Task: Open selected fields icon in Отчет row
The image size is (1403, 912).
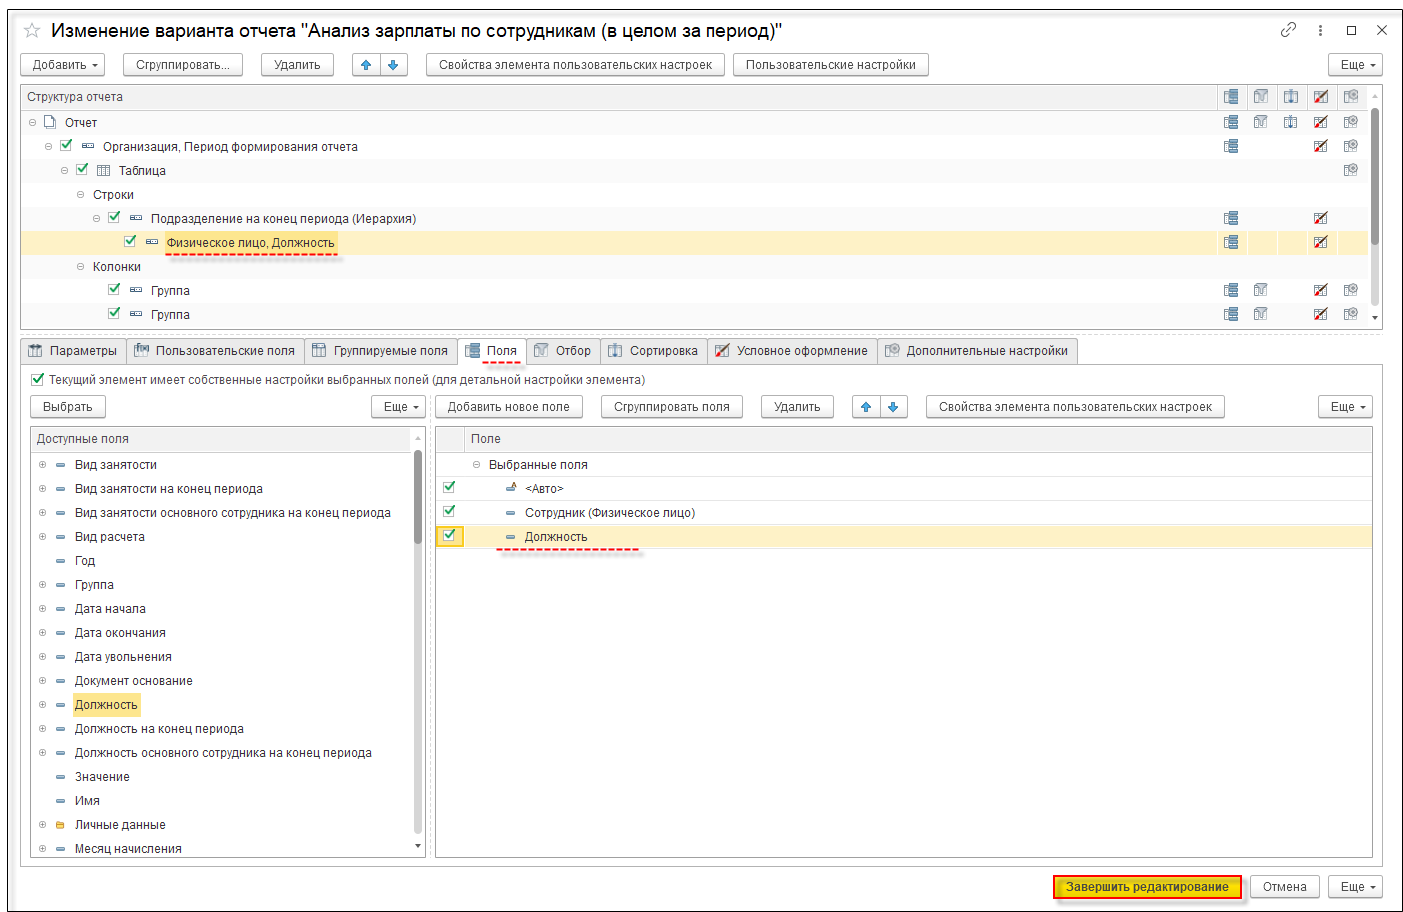Action: pyautogui.click(x=1231, y=122)
